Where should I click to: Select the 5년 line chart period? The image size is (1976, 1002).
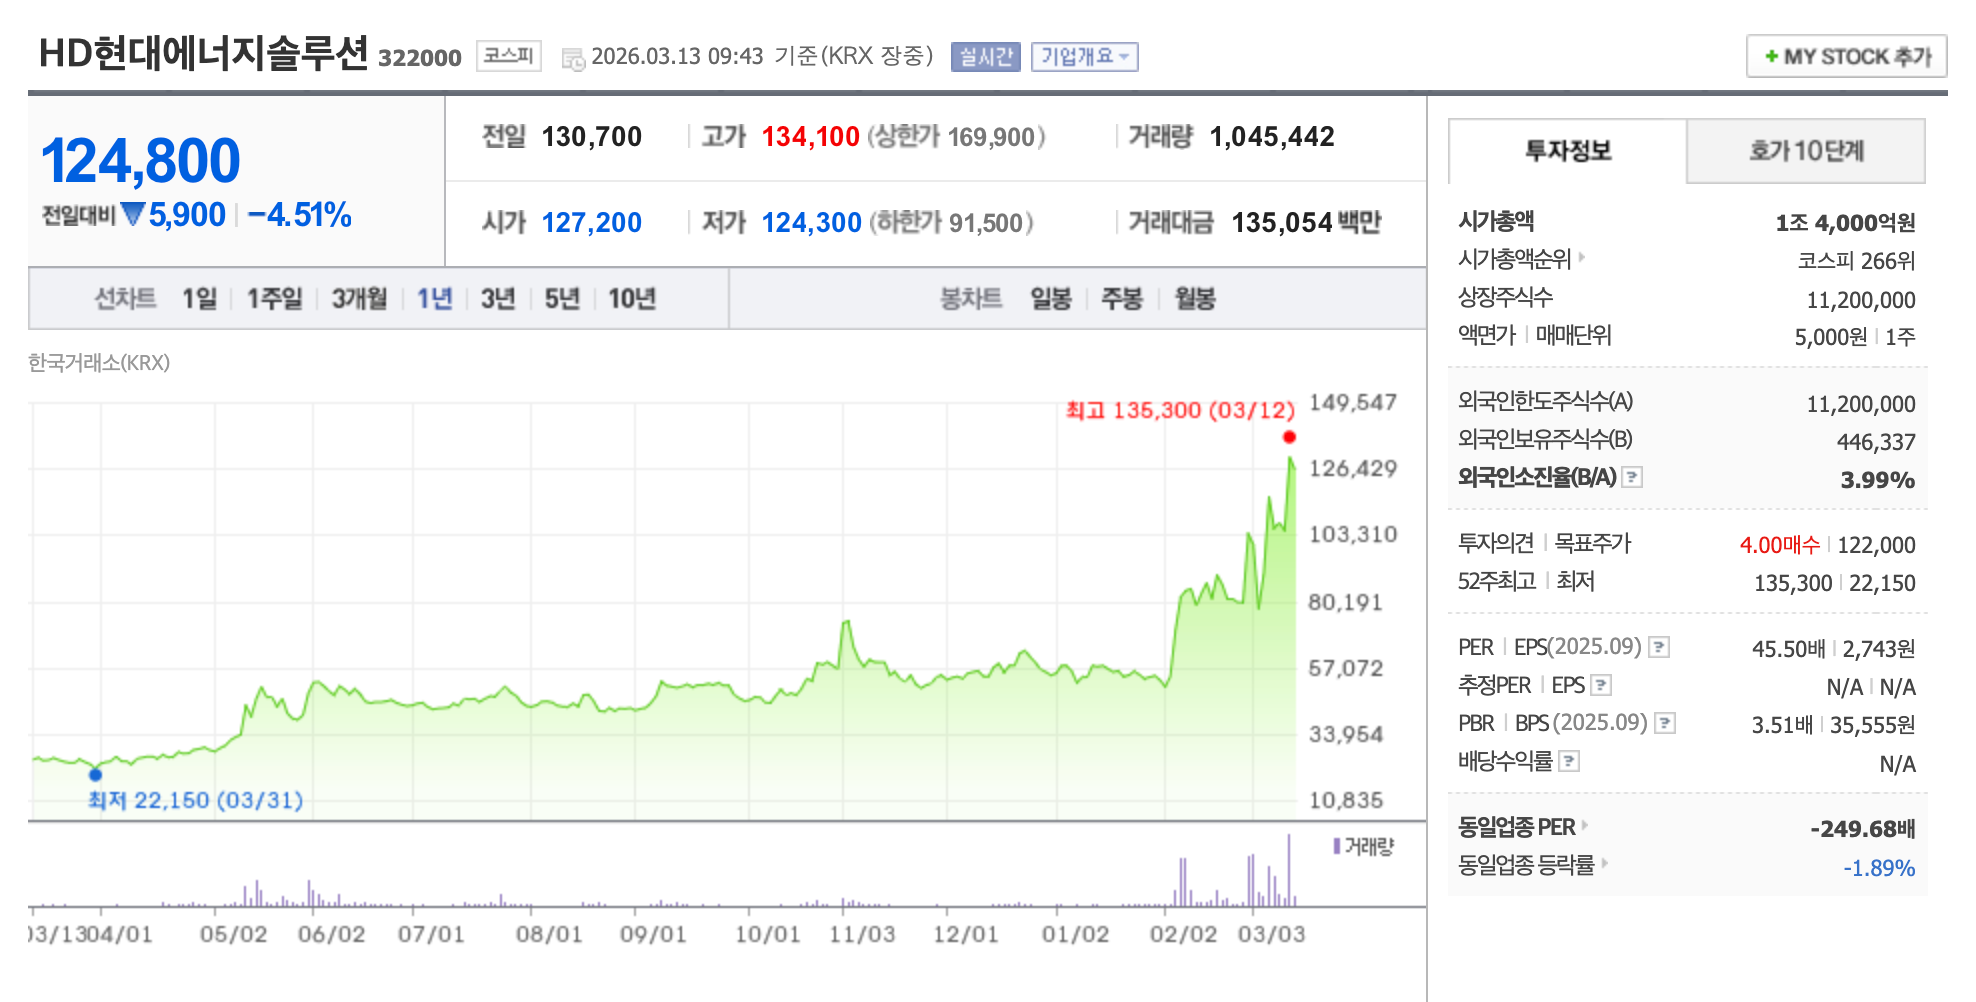tap(562, 298)
